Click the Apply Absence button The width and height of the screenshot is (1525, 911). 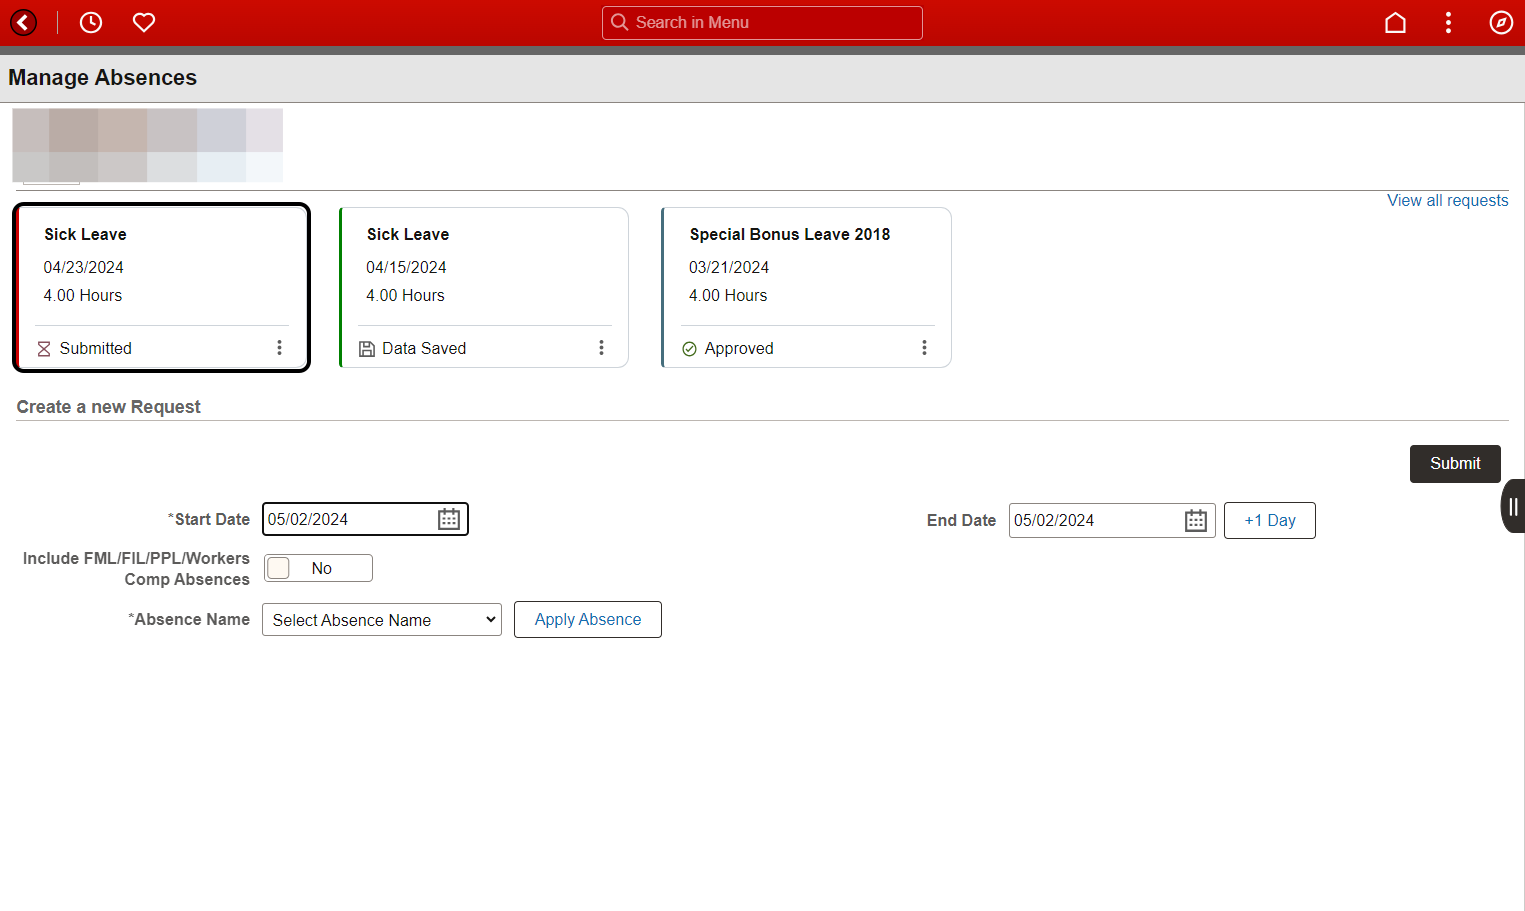pos(588,619)
